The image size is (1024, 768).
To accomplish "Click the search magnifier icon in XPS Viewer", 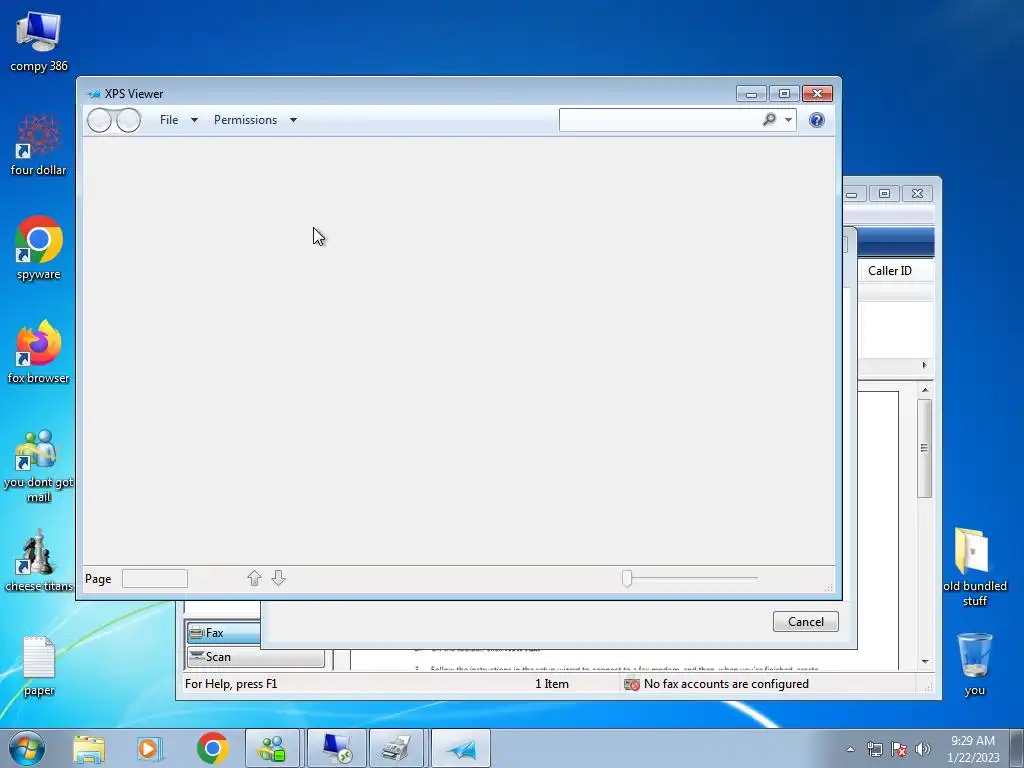I will click(769, 120).
